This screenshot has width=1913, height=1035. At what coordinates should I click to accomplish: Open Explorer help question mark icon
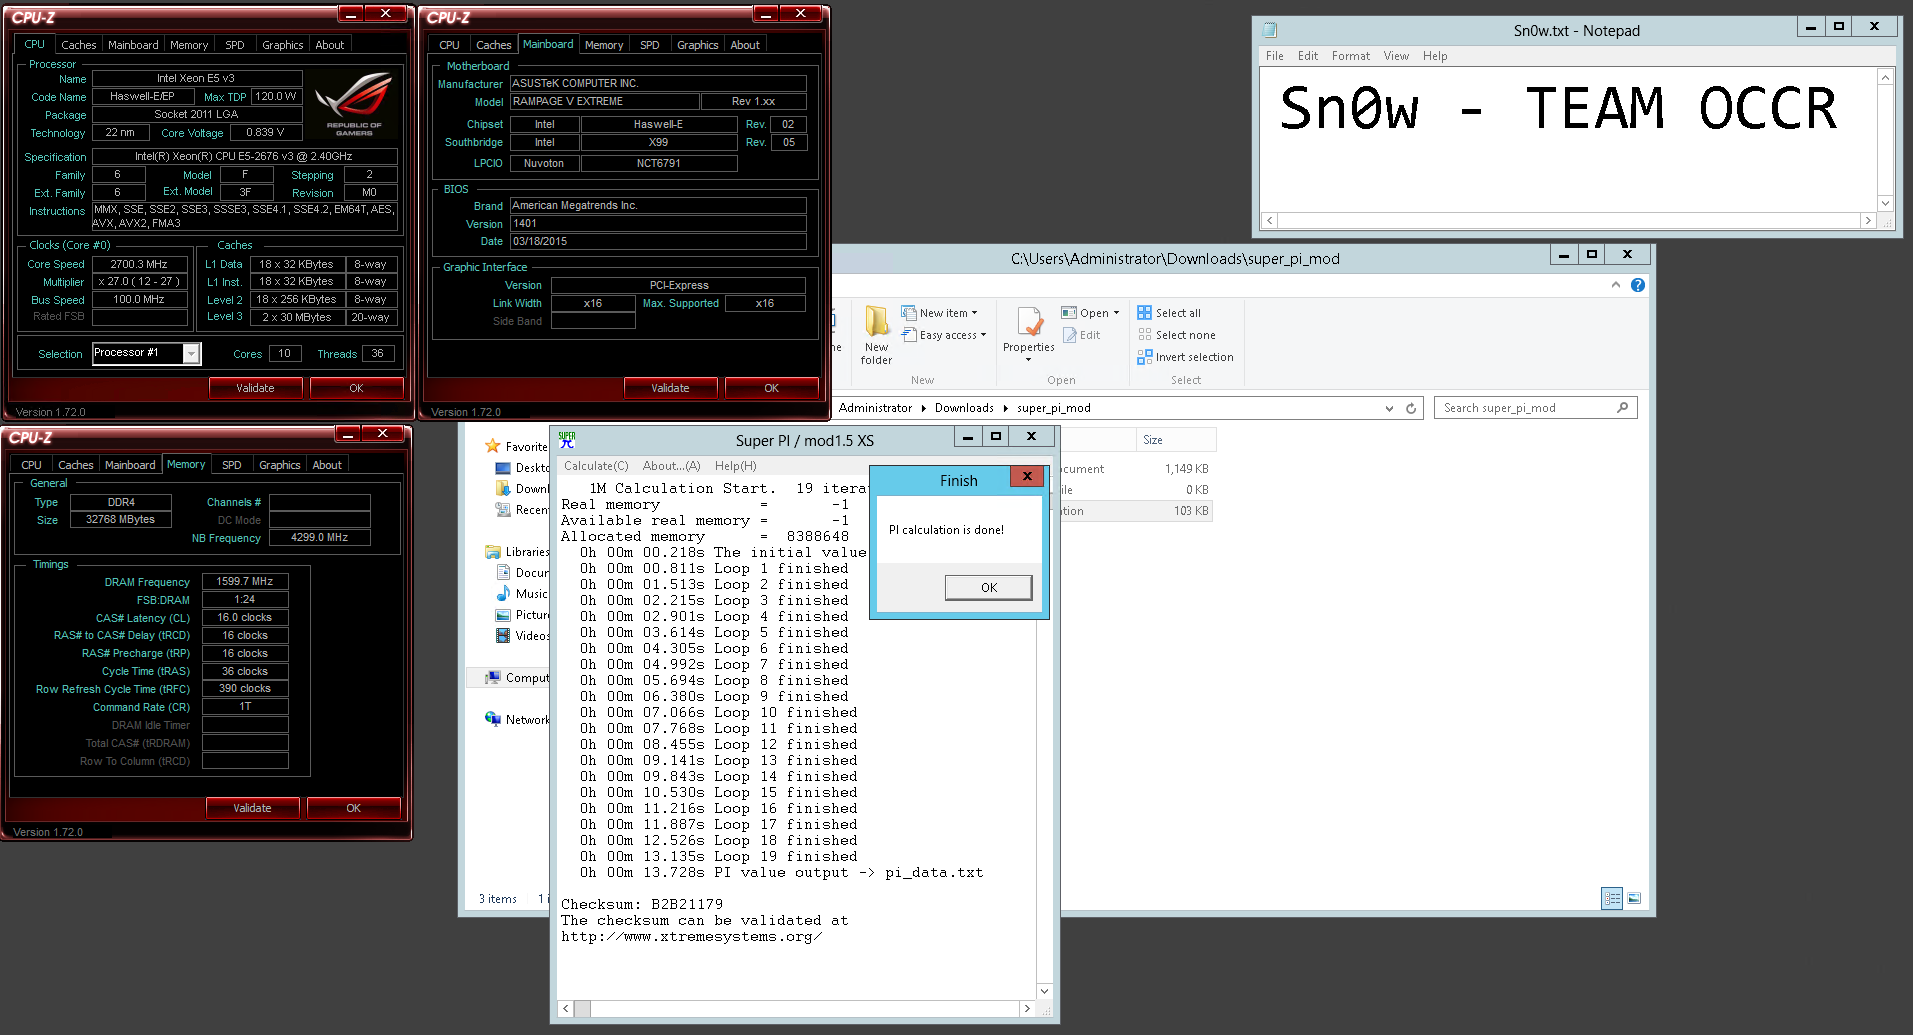pyautogui.click(x=1637, y=285)
